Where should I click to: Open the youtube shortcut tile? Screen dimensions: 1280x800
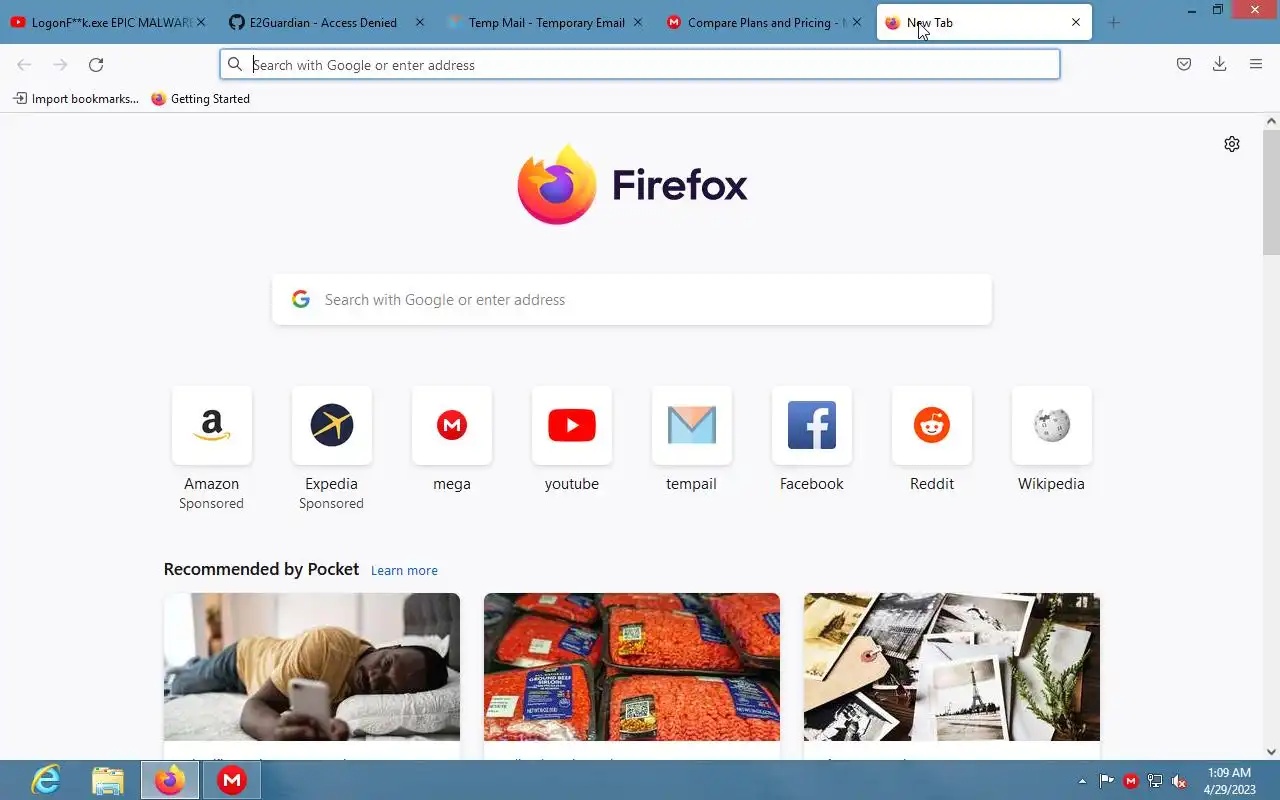571,425
